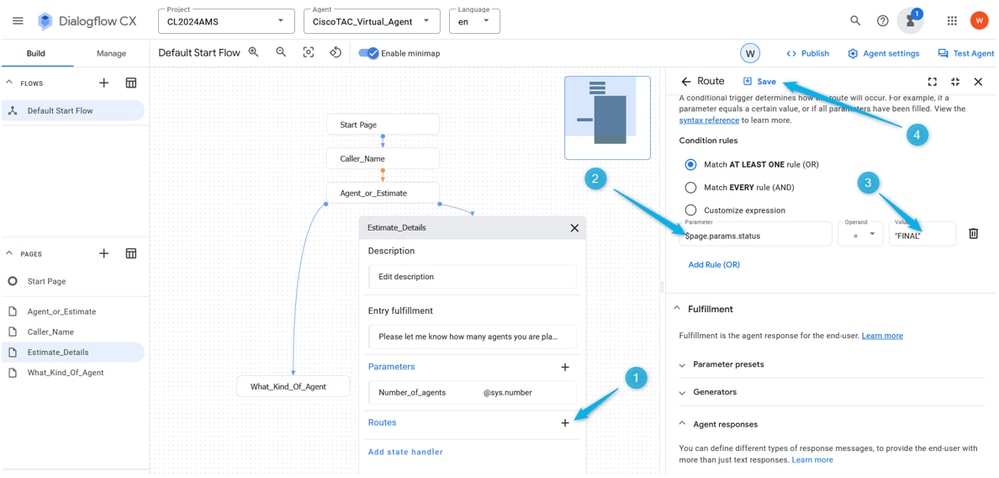Screen dimensions: 999x478
Task: Collapse the PAGES section
Action: [x=10, y=253]
